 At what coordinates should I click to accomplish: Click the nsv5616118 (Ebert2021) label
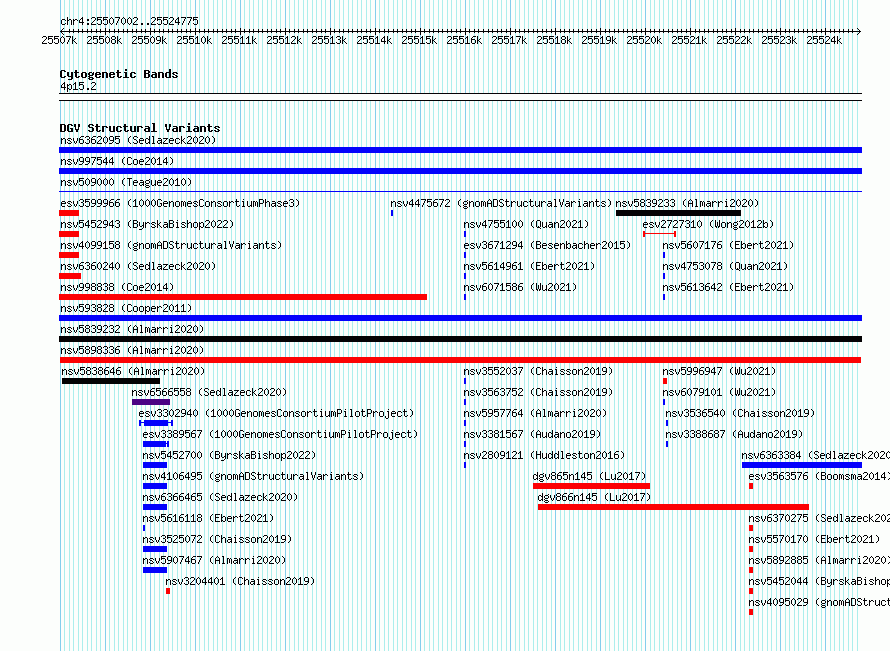point(208,518)
